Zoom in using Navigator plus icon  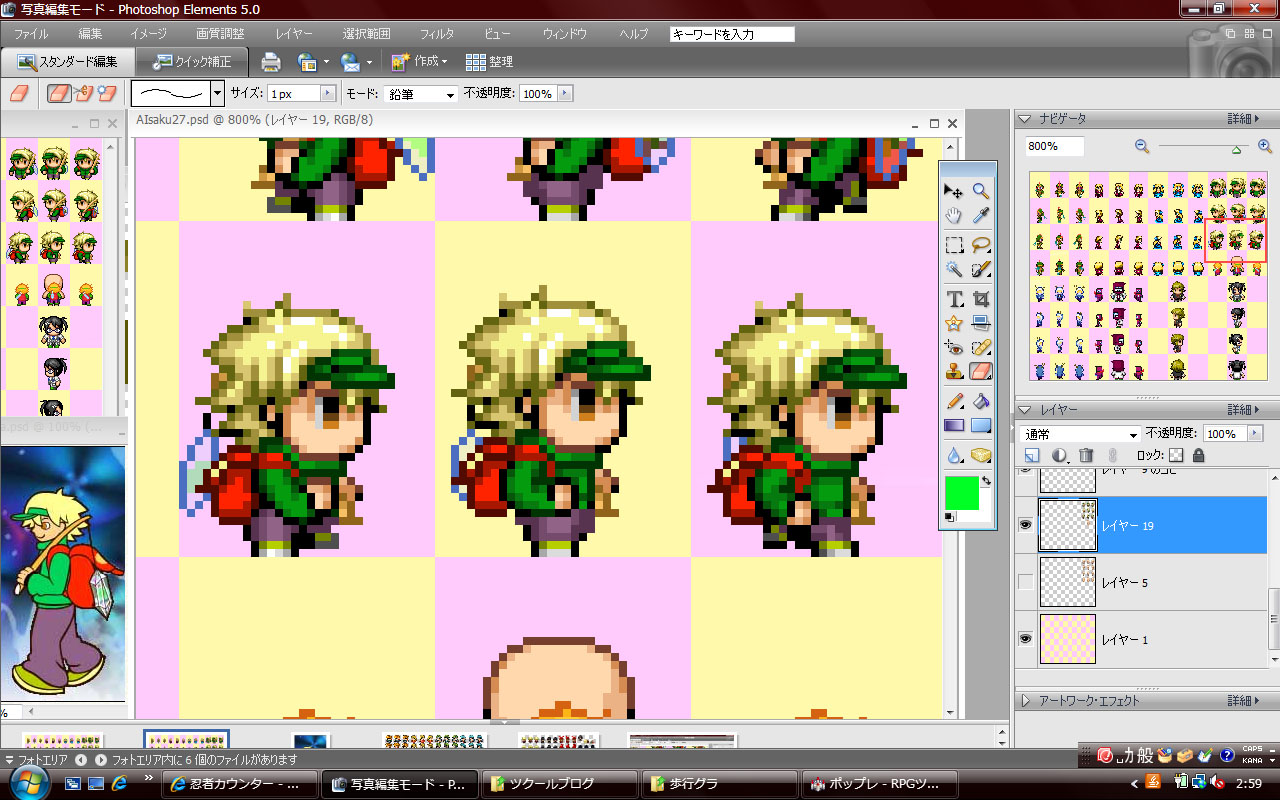1265,146
